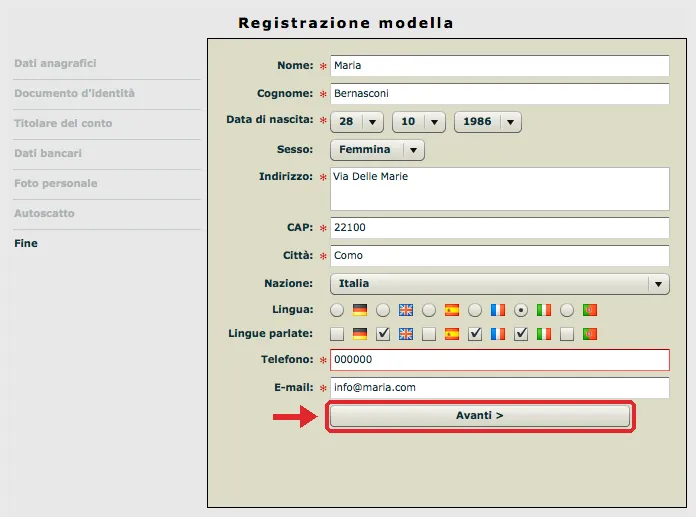Go to the Foto personale step
This screenshot has height=517, width=696.
(55, 183)
